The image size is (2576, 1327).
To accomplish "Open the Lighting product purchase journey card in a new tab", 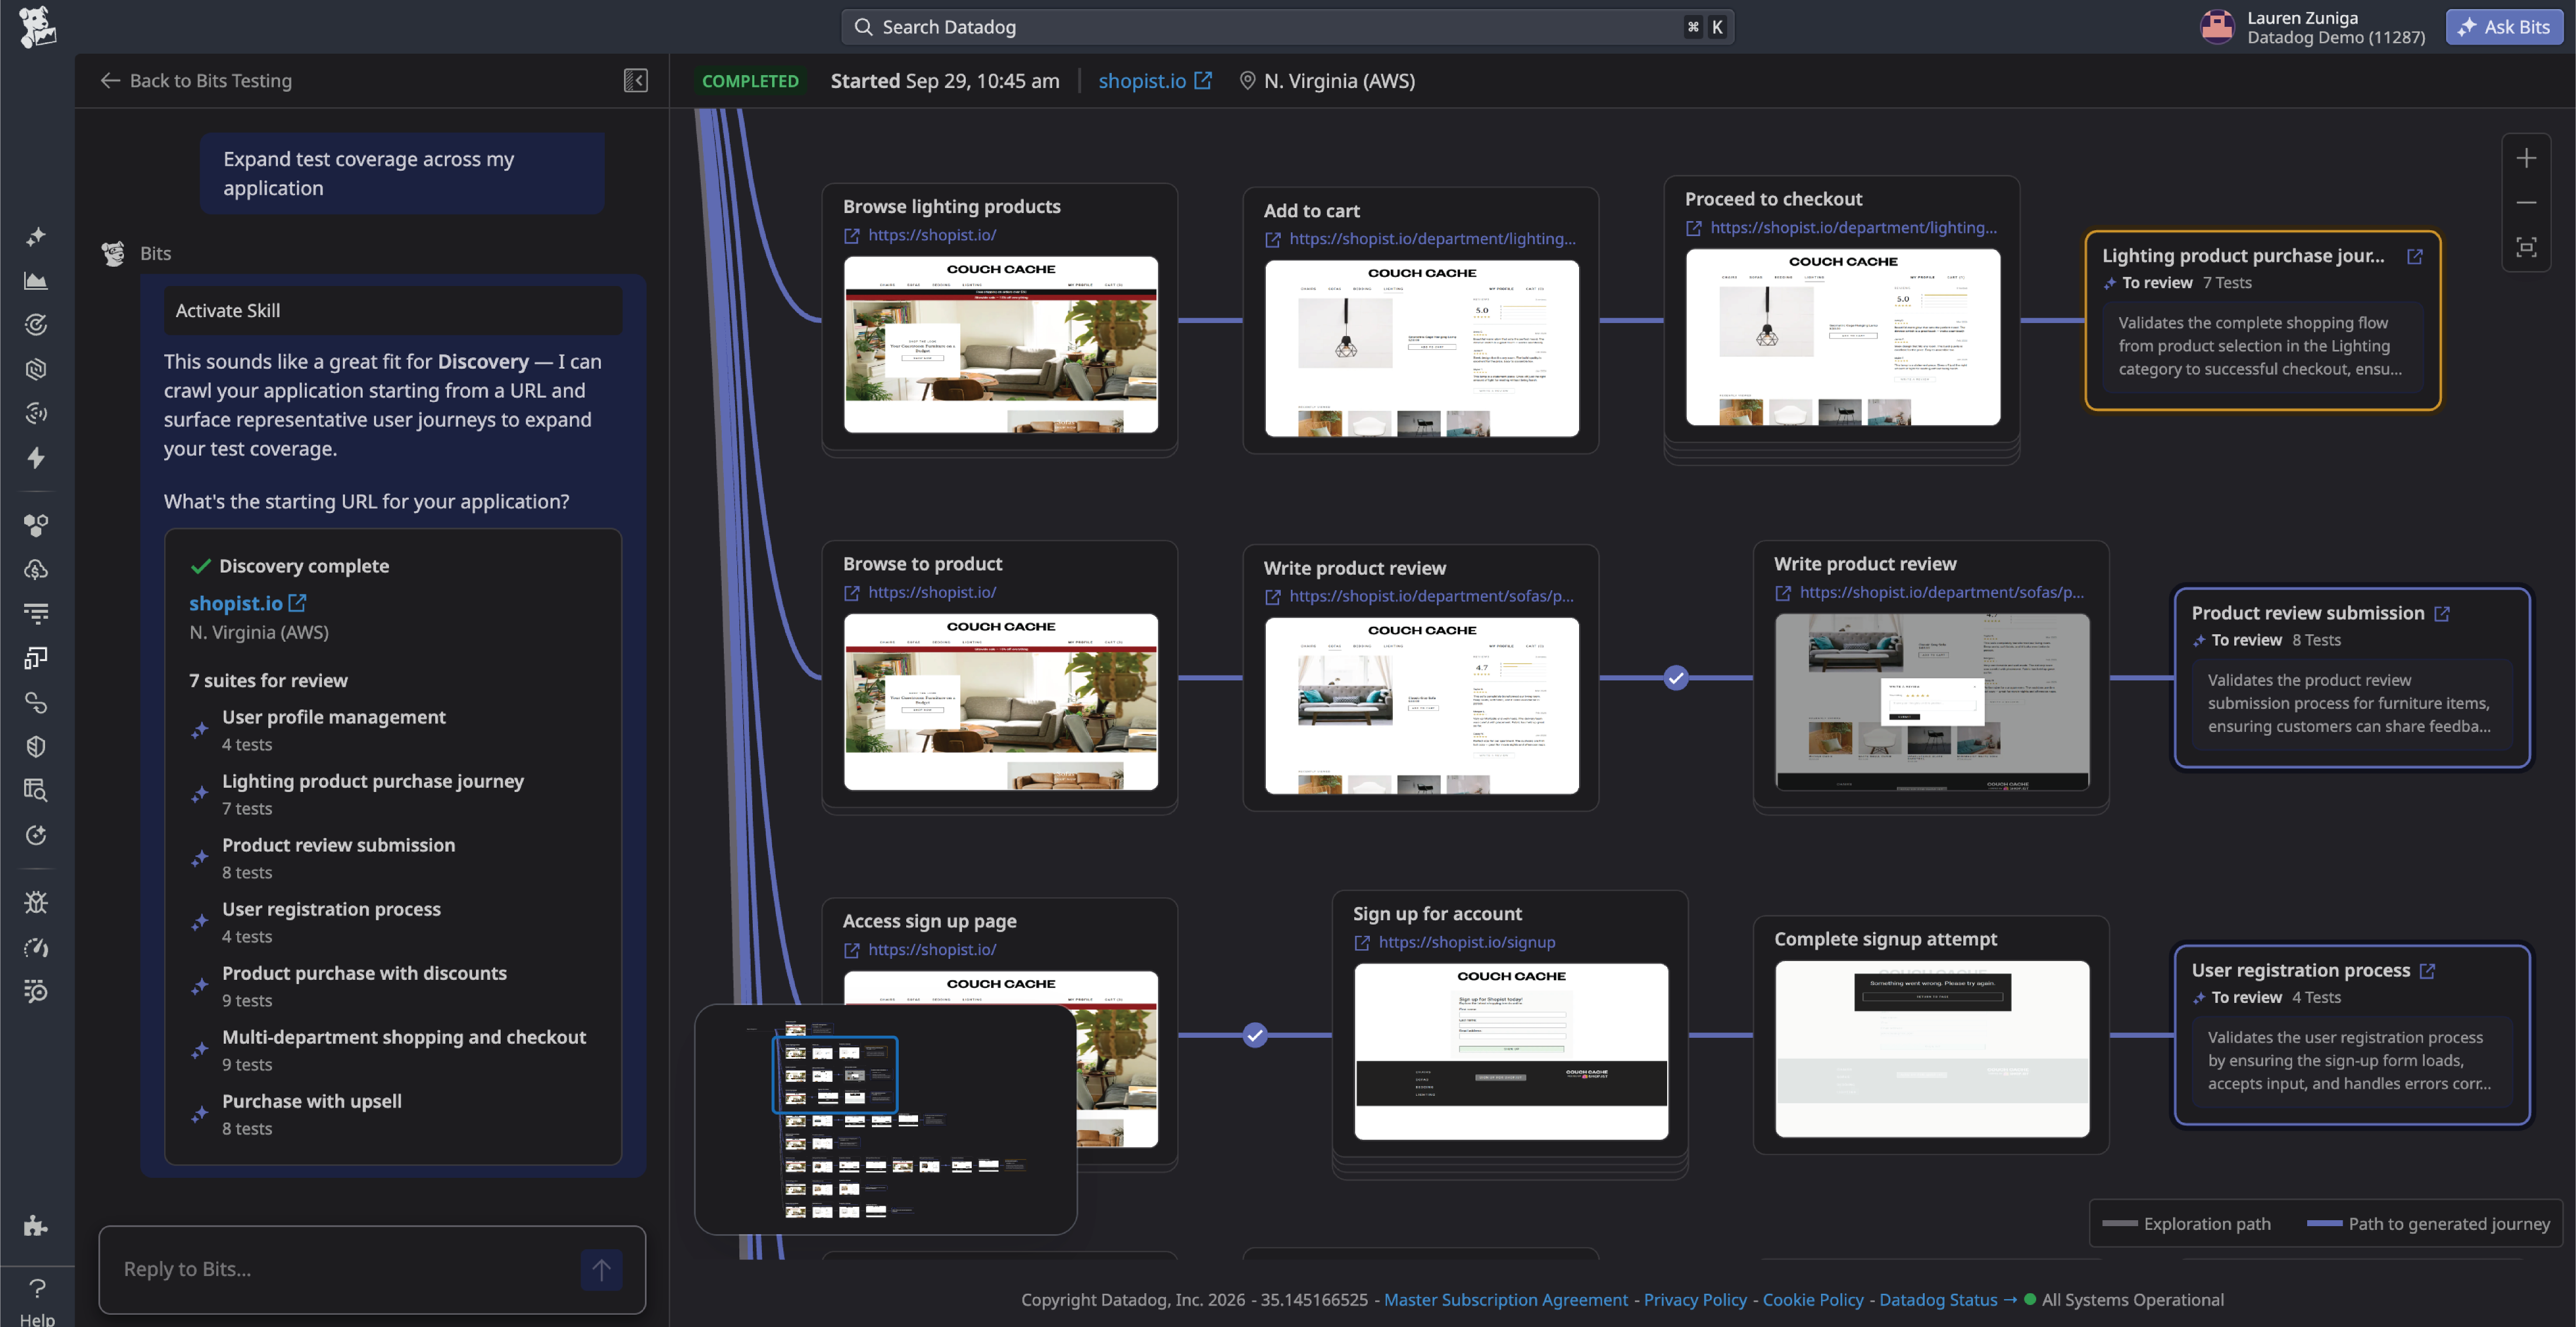I will (2415, 256).
